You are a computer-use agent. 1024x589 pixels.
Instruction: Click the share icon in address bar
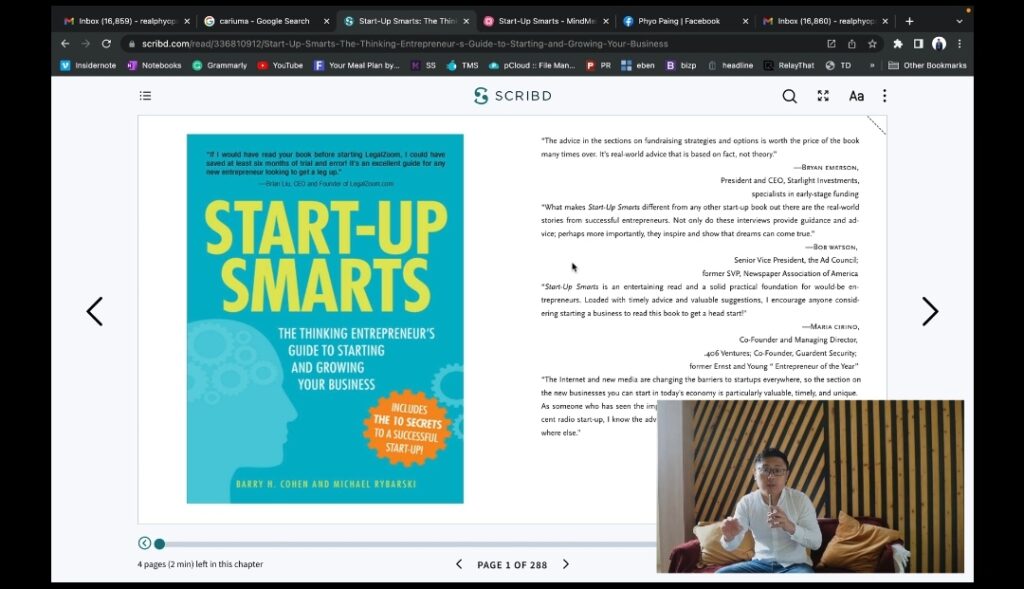852,44
